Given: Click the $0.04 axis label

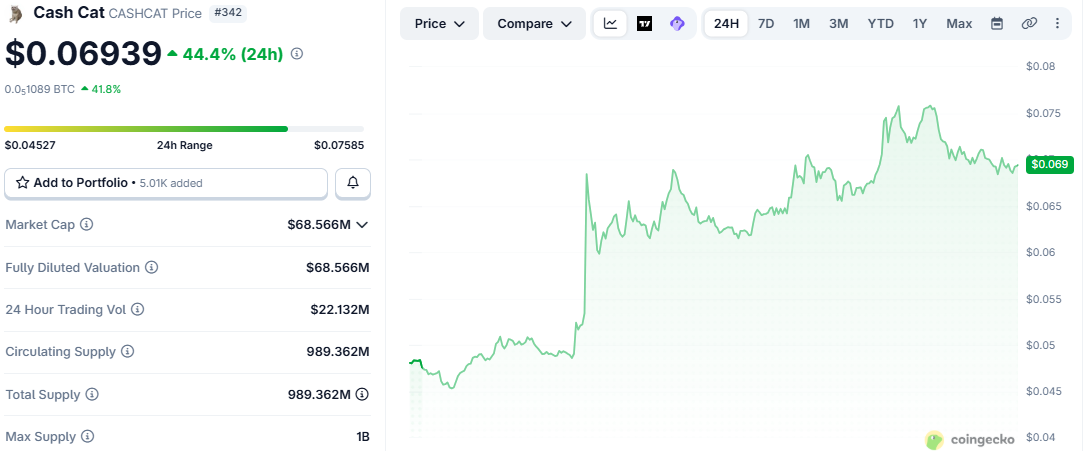Looking at the screenshot, I should 1041,437.
